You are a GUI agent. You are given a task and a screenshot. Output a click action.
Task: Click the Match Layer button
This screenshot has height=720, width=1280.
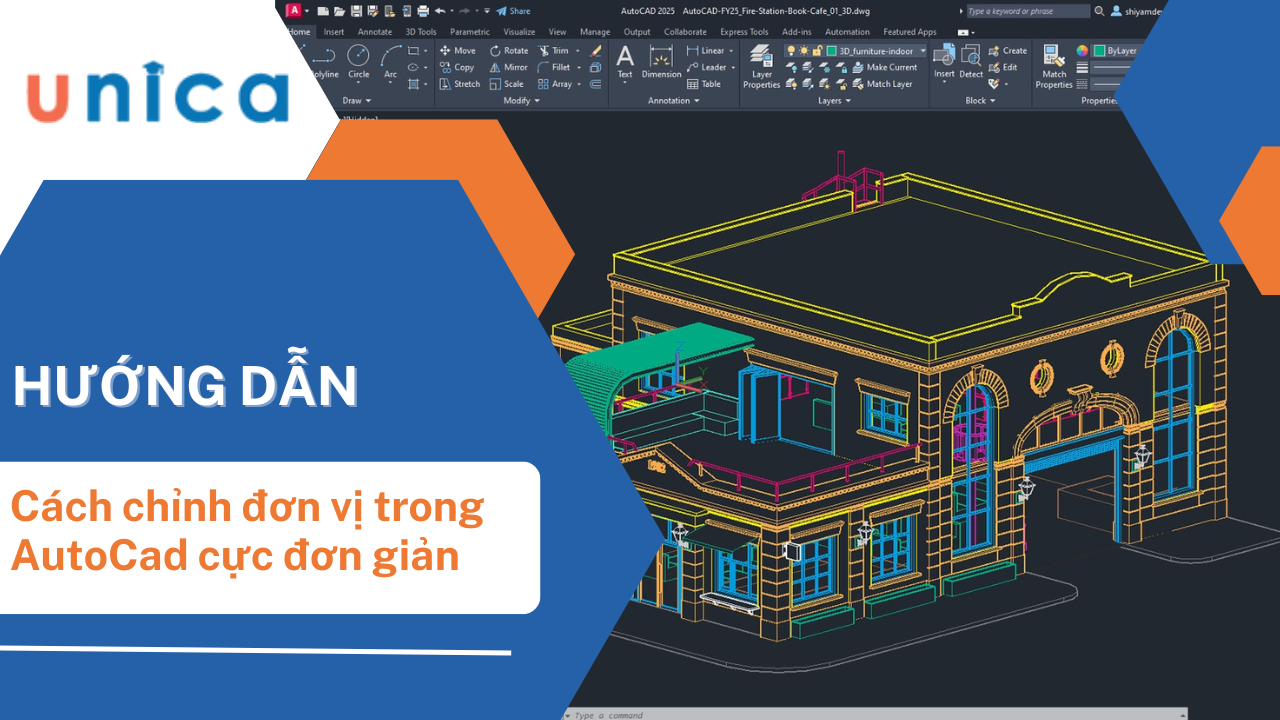pos(881,84)
